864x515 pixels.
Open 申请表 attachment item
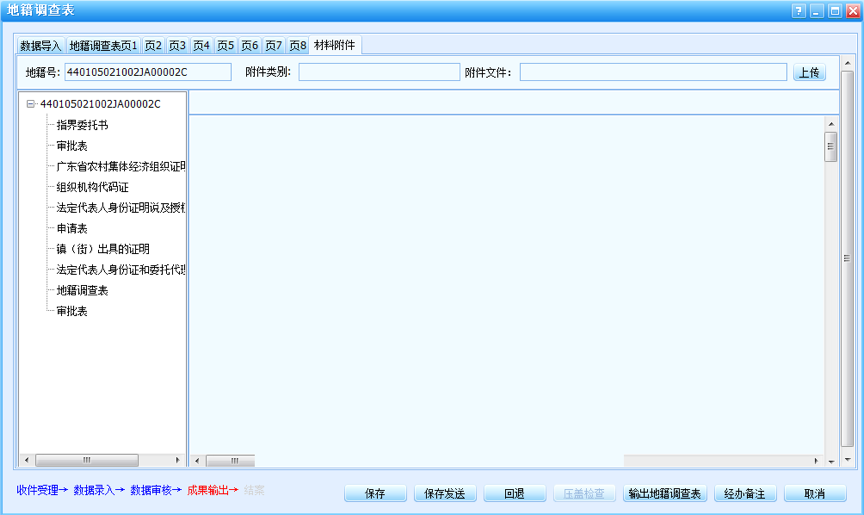pyautogui.click(x=72, y=229)
